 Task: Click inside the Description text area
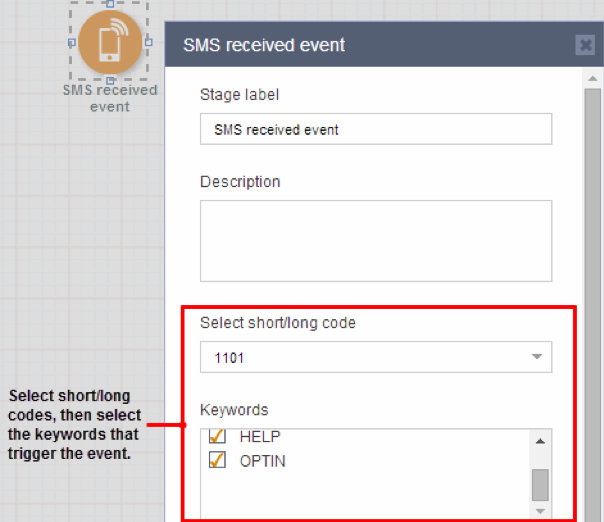point(375,240)
